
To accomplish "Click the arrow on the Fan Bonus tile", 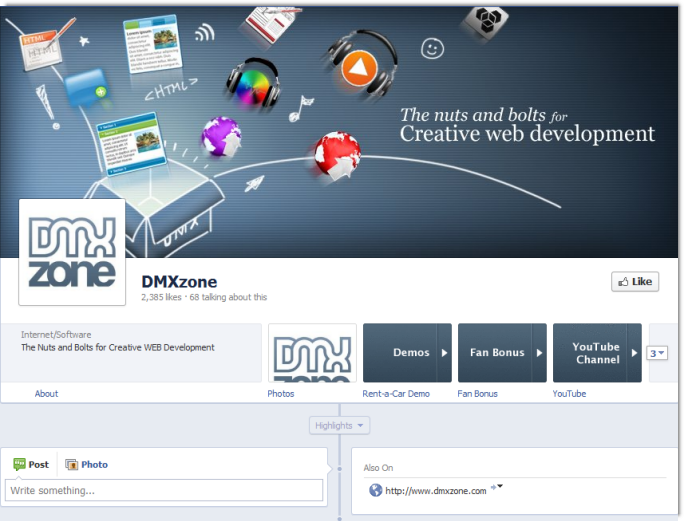I will 539,353.
